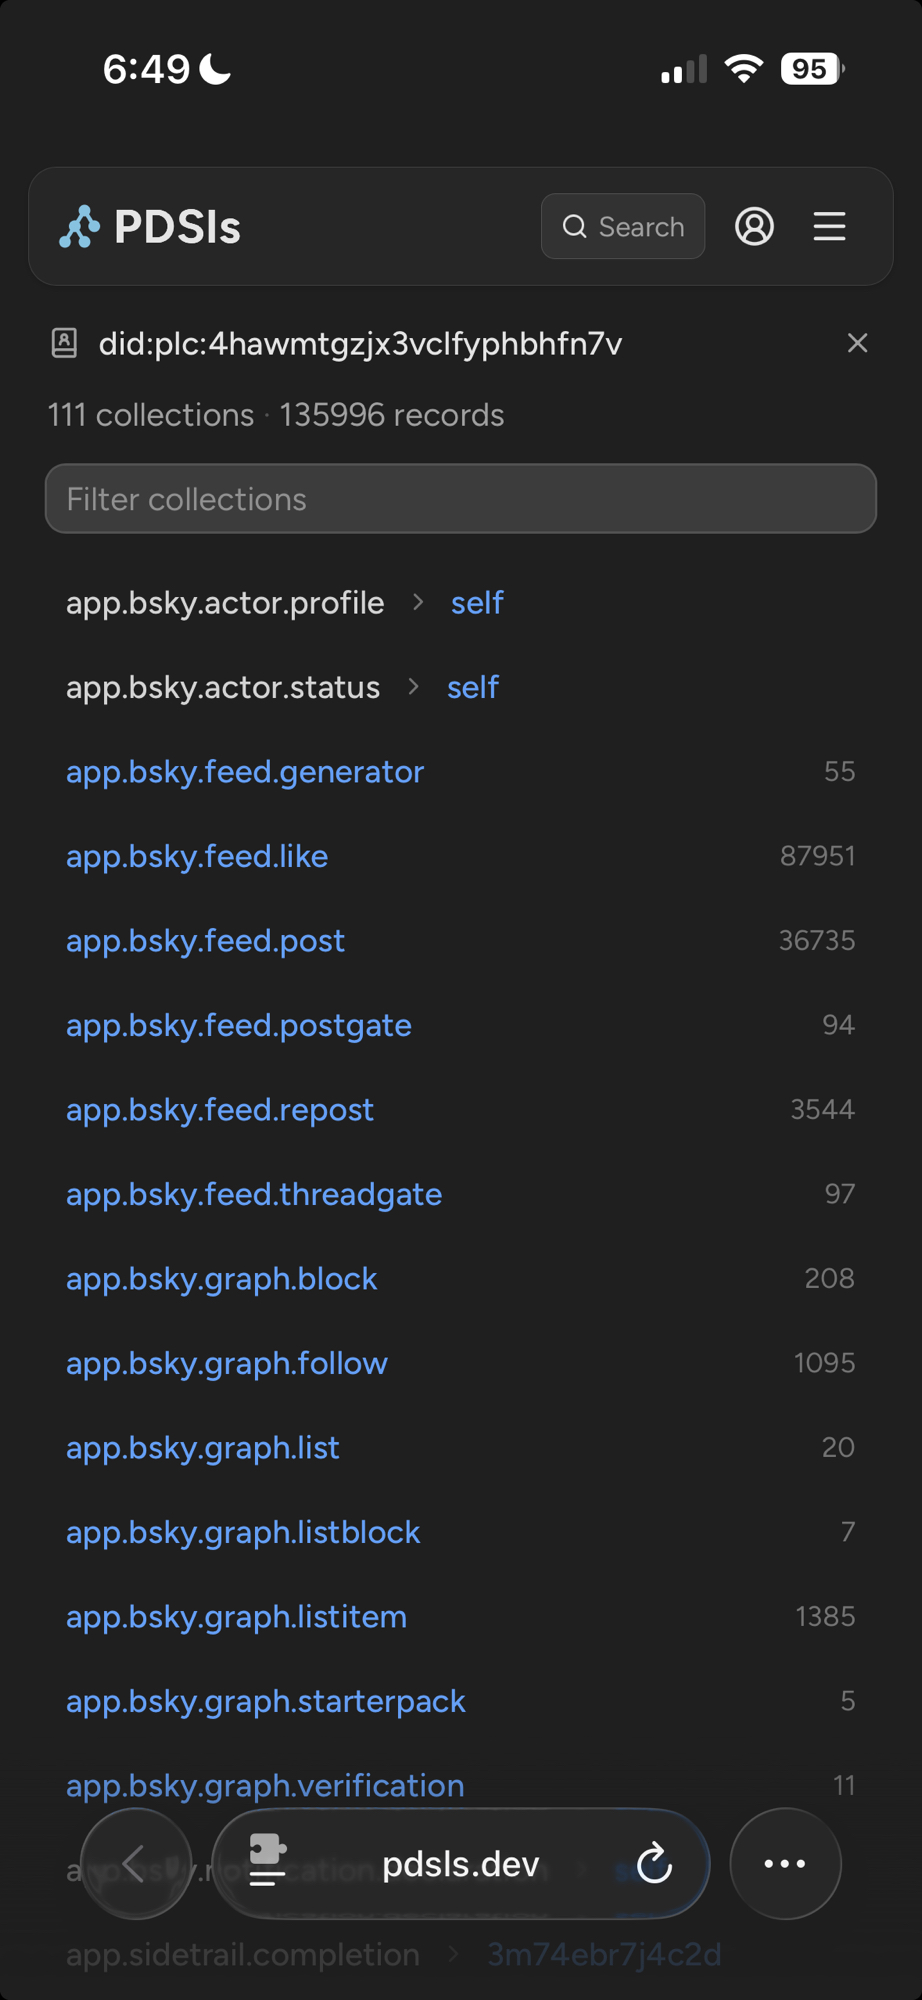Go back with browser back arrow

(135, 1863)
